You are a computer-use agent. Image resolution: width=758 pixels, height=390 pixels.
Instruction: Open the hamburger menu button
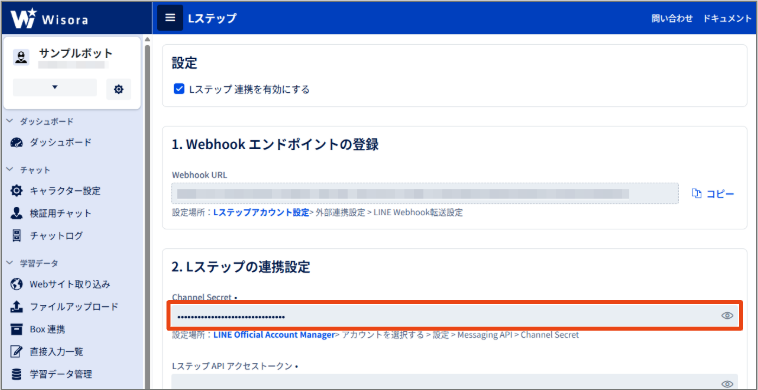point(170,18)
